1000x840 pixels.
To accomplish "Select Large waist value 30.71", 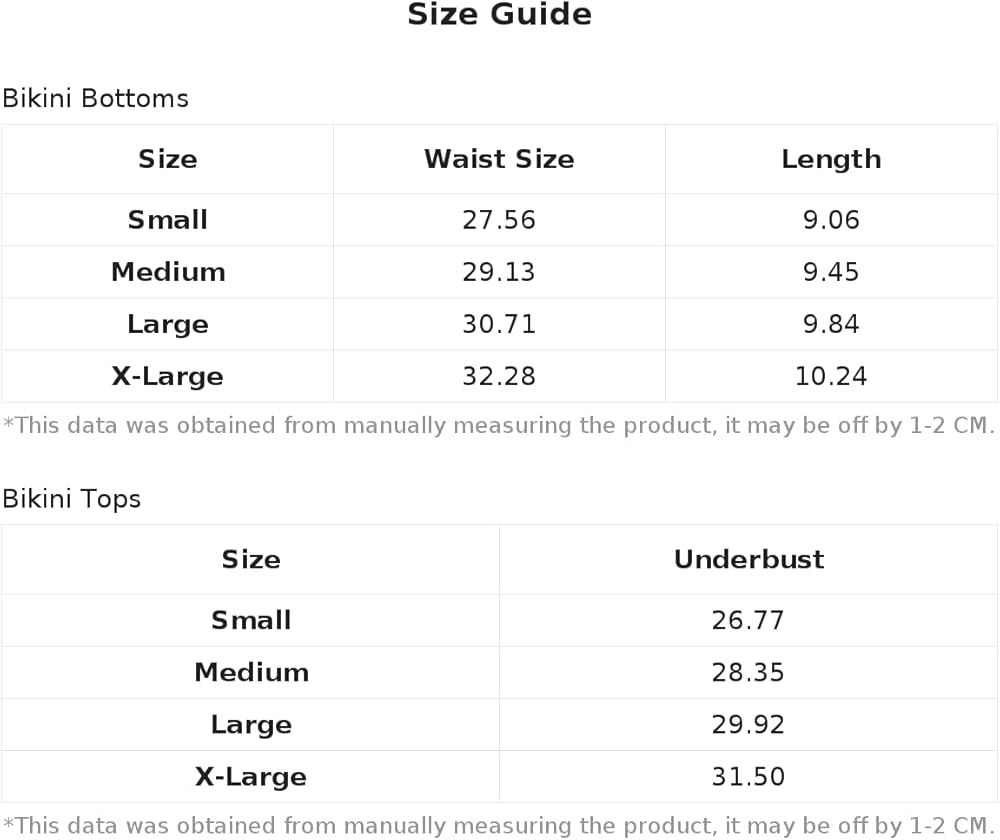I will [499, 324].
